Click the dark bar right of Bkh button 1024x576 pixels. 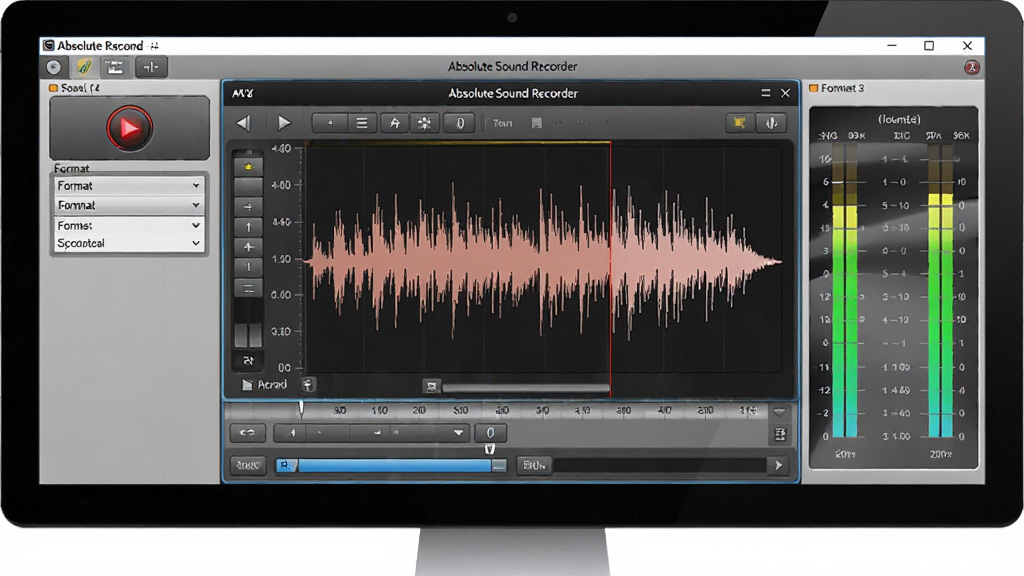tap(660, 466)
